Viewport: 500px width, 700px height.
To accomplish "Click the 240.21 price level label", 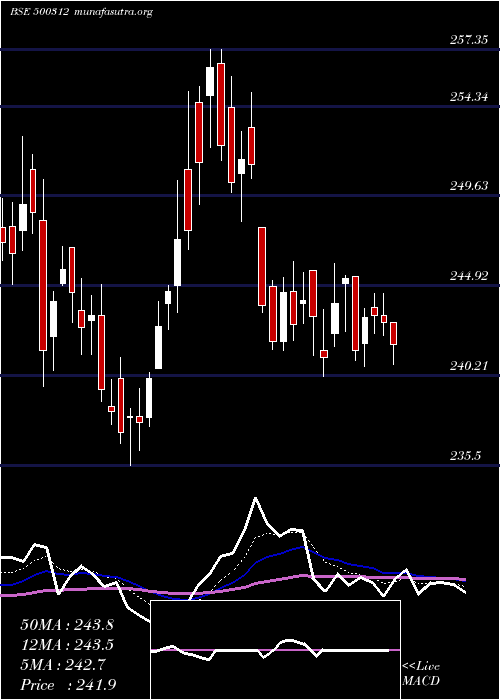I will click(x=468, y=366).
